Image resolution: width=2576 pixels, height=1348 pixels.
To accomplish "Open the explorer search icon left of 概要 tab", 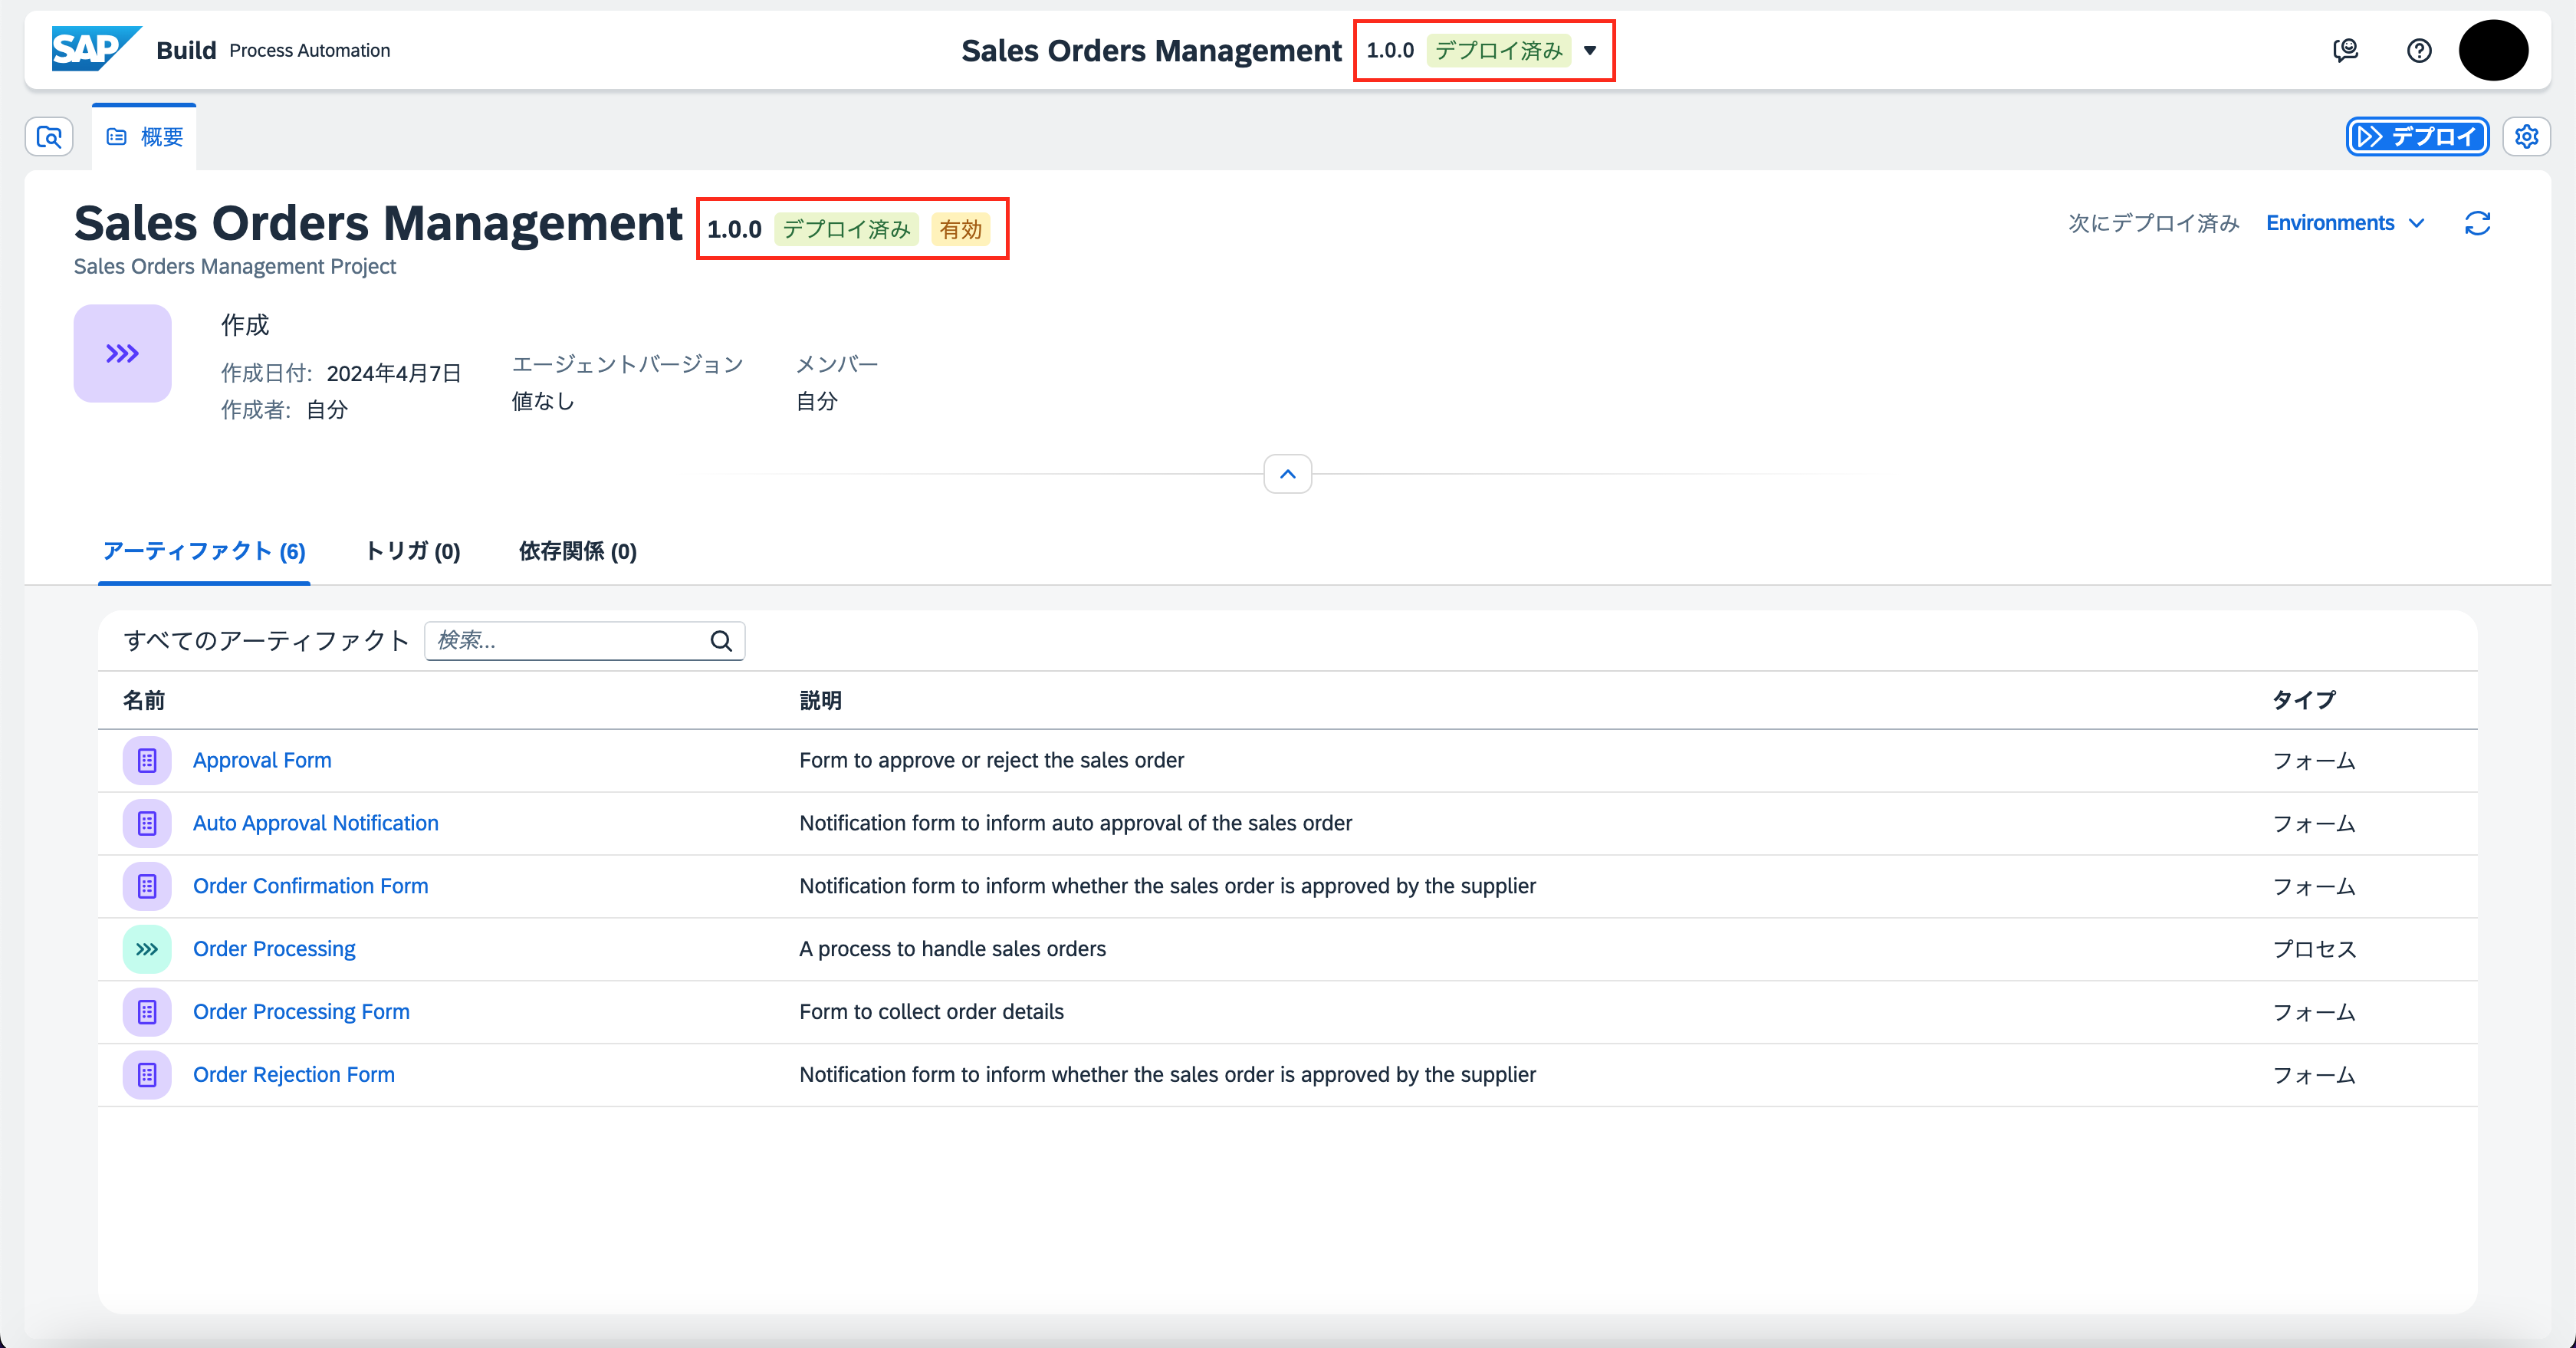I will point(49,136).
